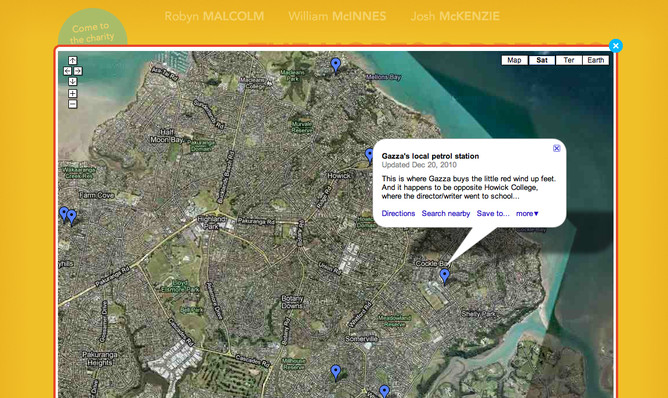668x398 pixels.
Task: Click Updated Dec 20, 2010 text
Action: pos(419,165)
